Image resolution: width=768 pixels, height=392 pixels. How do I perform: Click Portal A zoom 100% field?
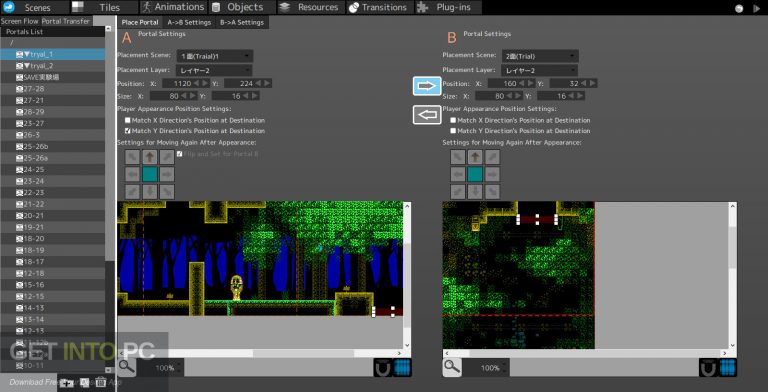(x=161, y=368)
